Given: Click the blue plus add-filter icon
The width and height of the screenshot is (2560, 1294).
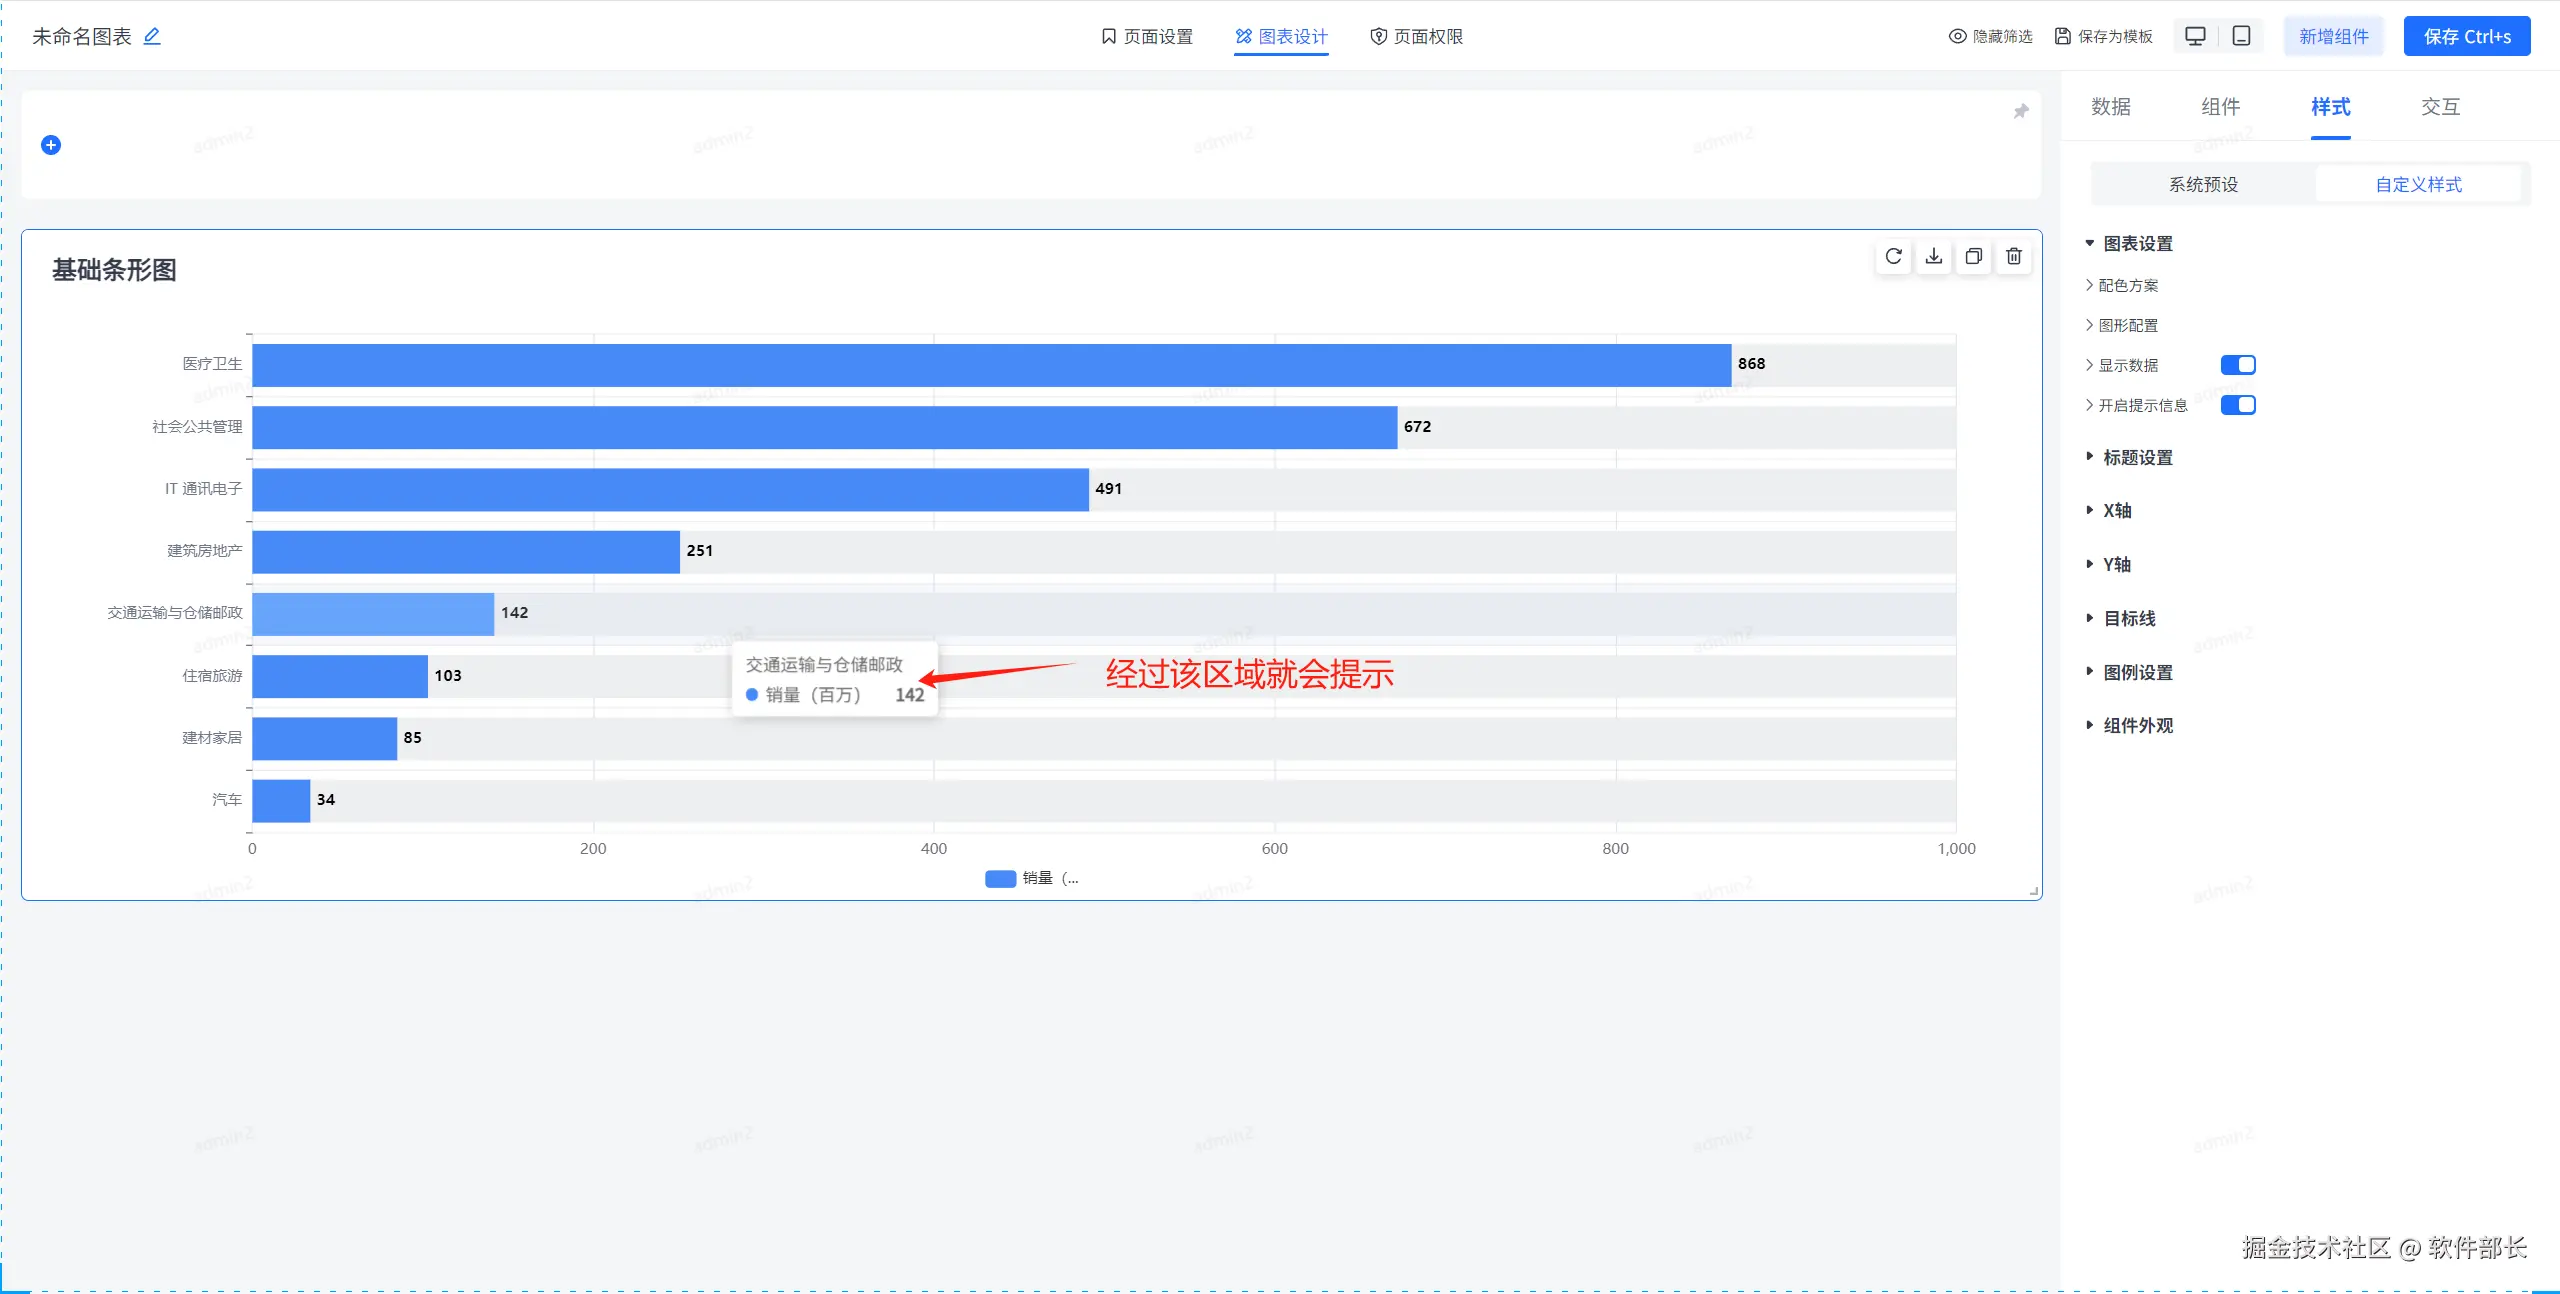Looking at the screenshot, I should (51, 145).
